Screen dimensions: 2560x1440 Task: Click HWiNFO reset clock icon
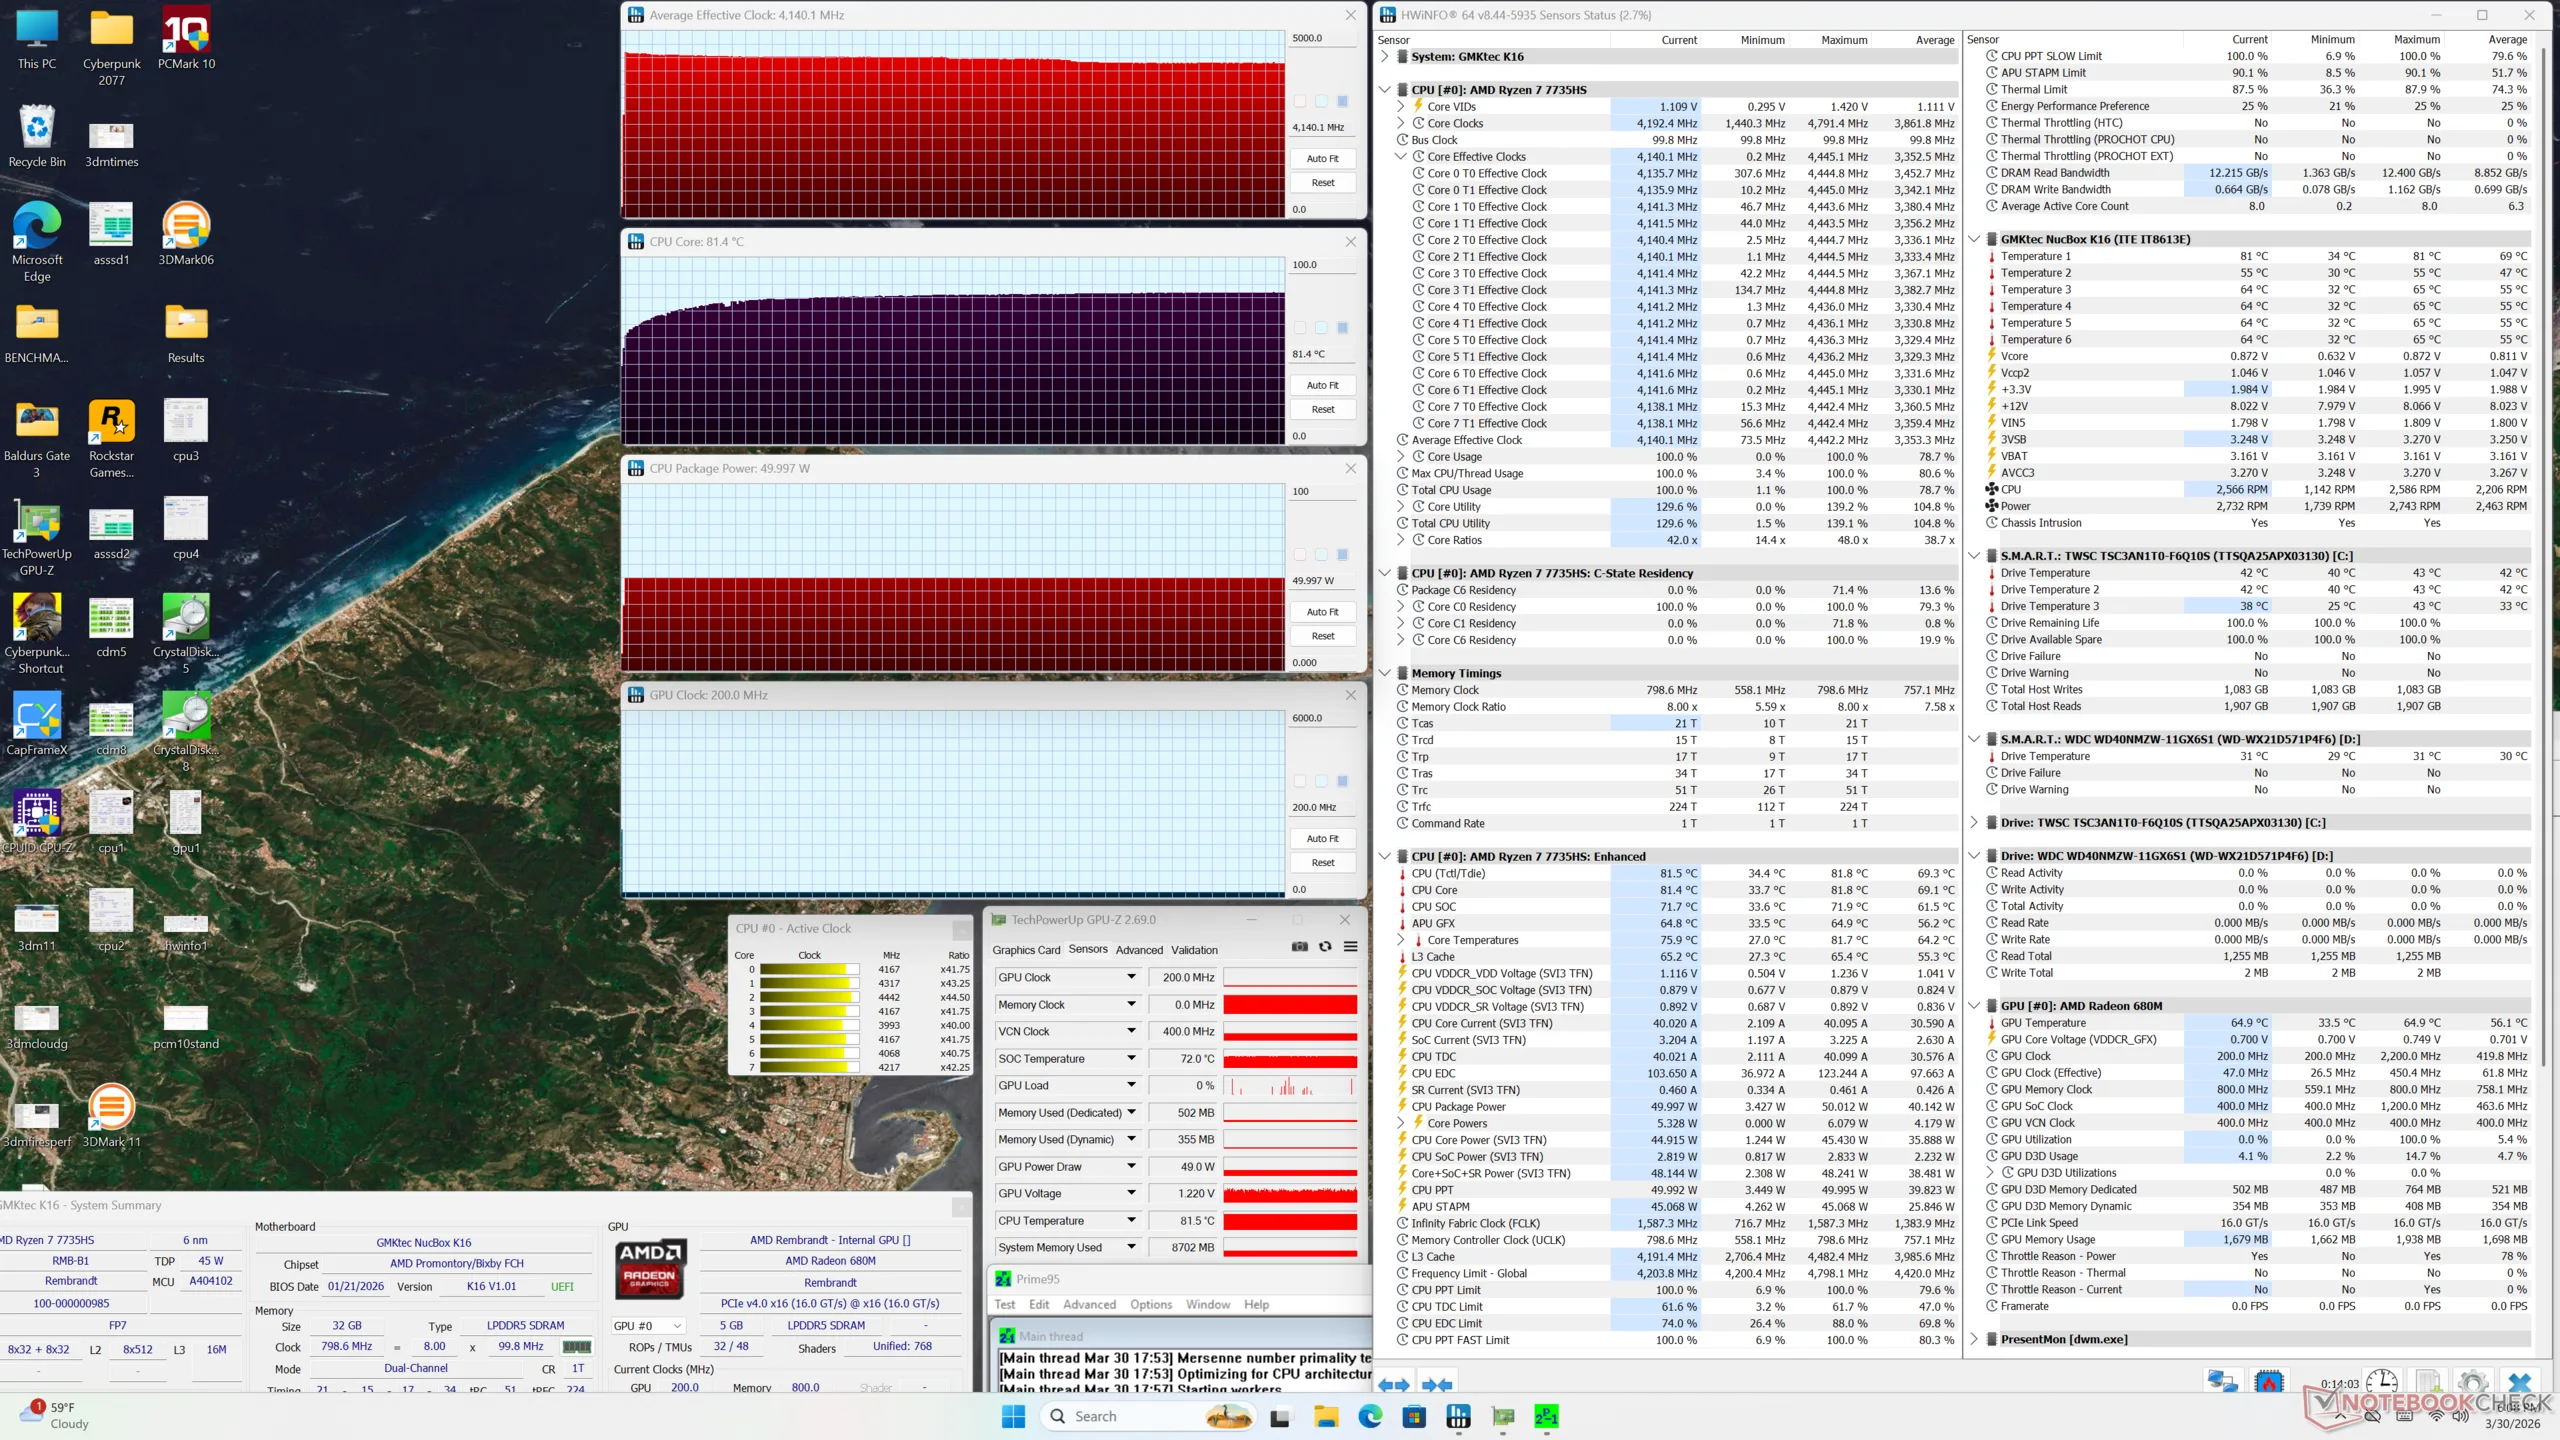(x=2381, y=1383)
